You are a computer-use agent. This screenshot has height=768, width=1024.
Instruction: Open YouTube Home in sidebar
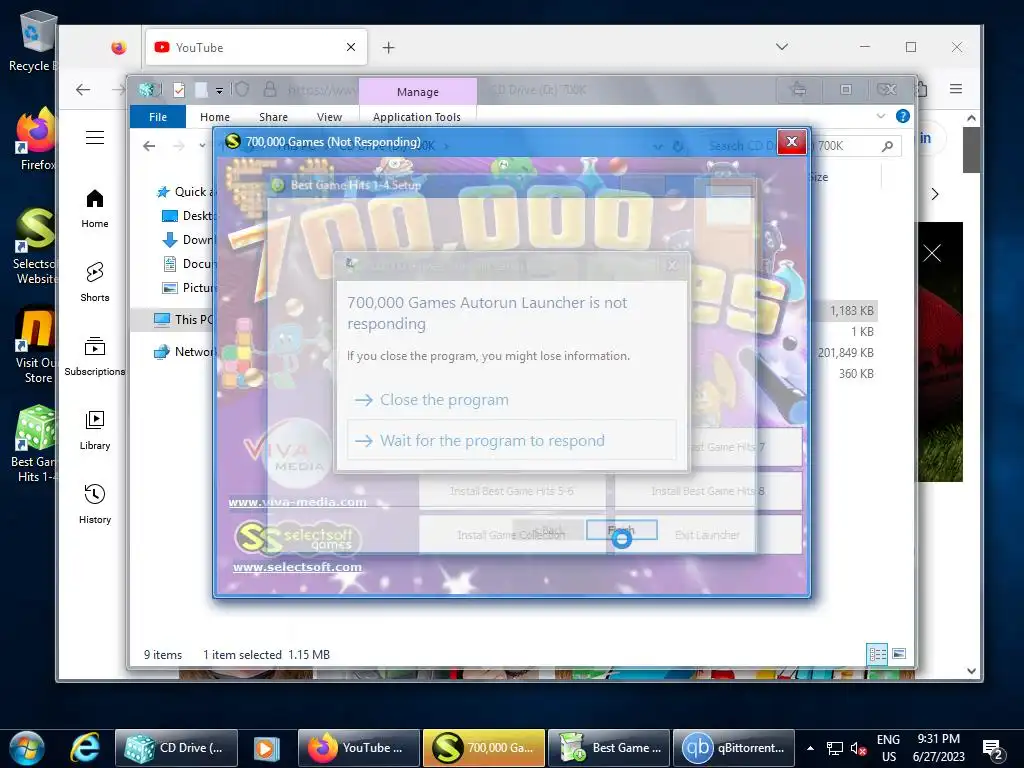tap(95, 209)
